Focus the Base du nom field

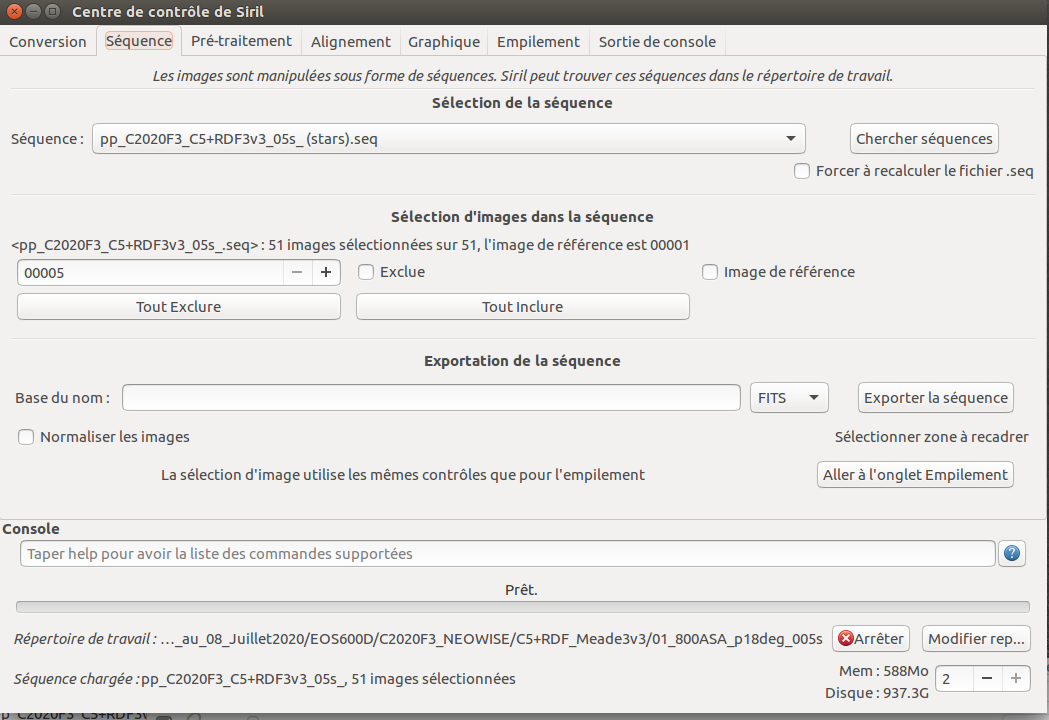(432, 397)
